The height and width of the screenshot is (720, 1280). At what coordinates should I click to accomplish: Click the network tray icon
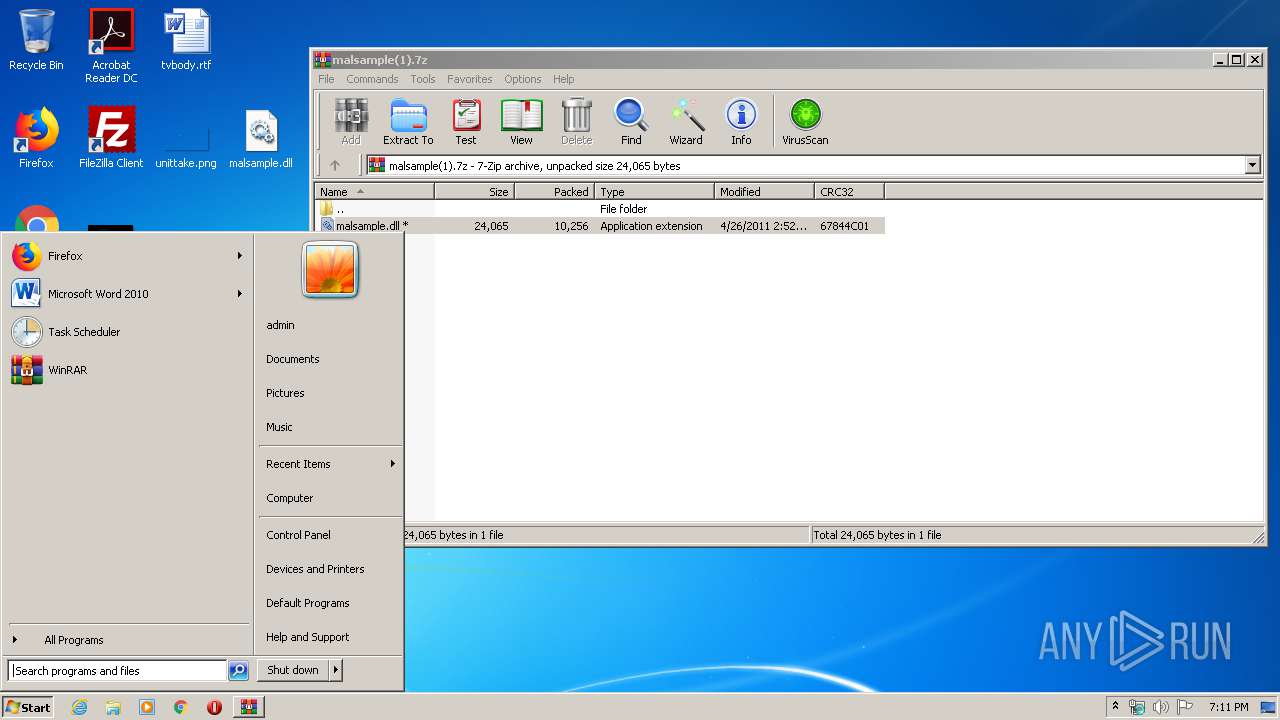click(1137, 707)
